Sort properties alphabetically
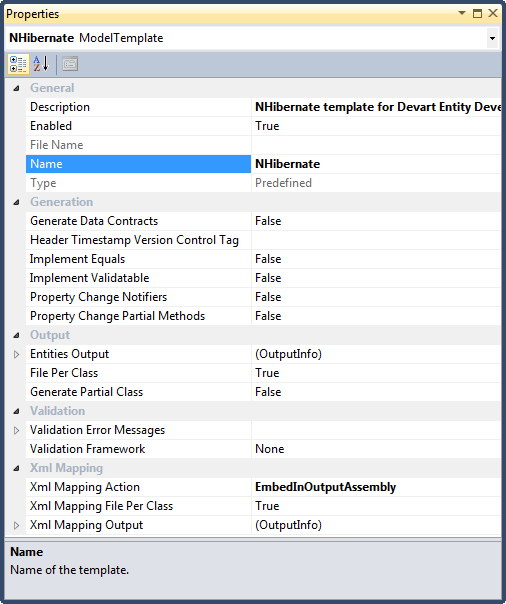506x604 pixels. [x=41, y=64]
